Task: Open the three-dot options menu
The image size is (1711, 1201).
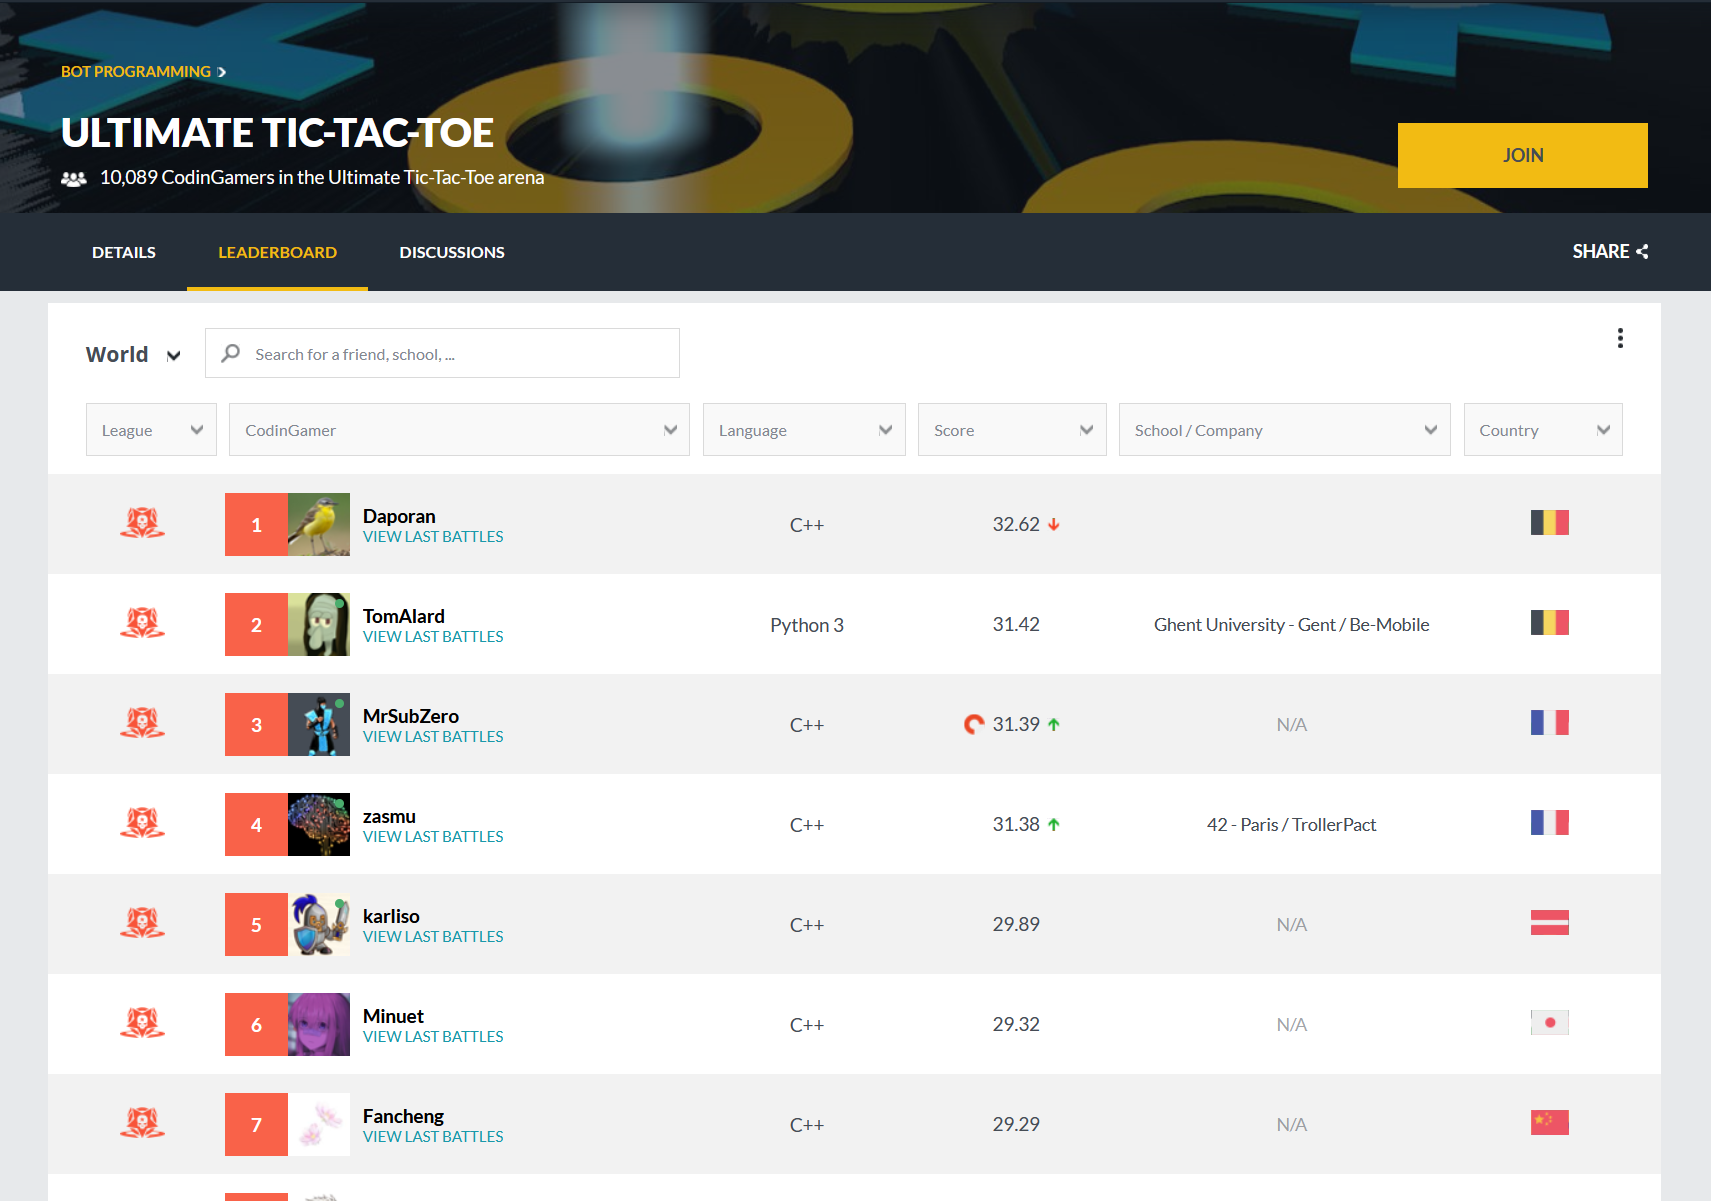Action: (x=1620, y=338)
